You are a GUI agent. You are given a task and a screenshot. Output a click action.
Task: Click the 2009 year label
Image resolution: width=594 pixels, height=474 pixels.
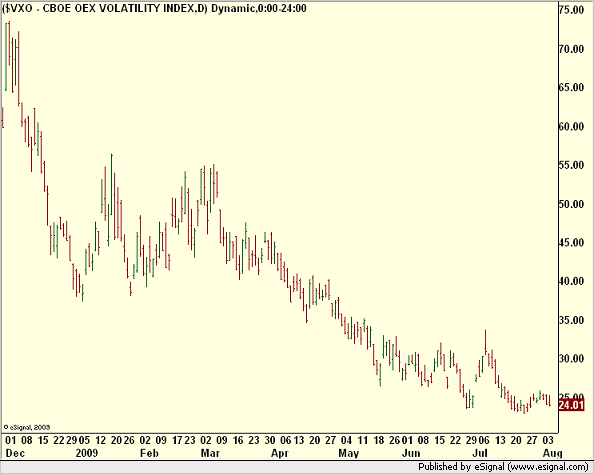click(87, 453)
